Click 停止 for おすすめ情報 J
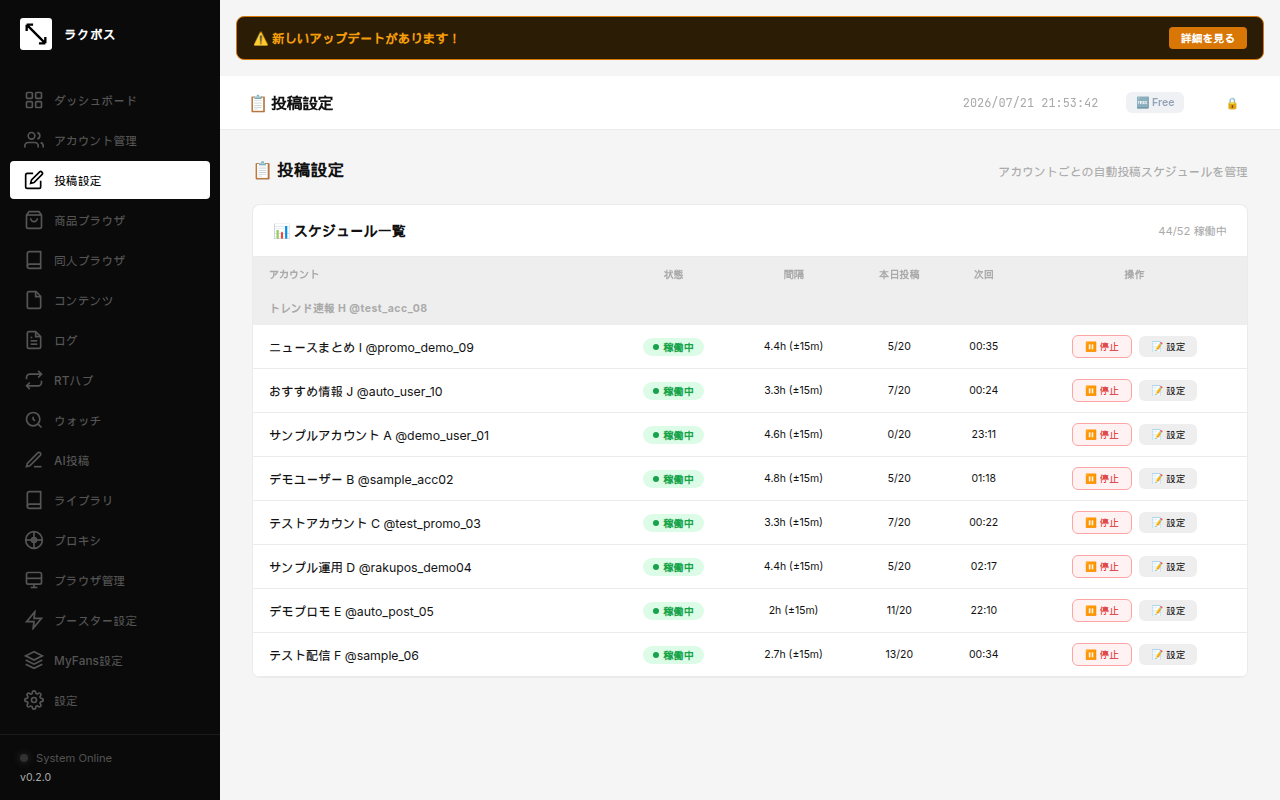Image resolution: width=1280 pixels, height=800 pixels. click(1102, 390)
